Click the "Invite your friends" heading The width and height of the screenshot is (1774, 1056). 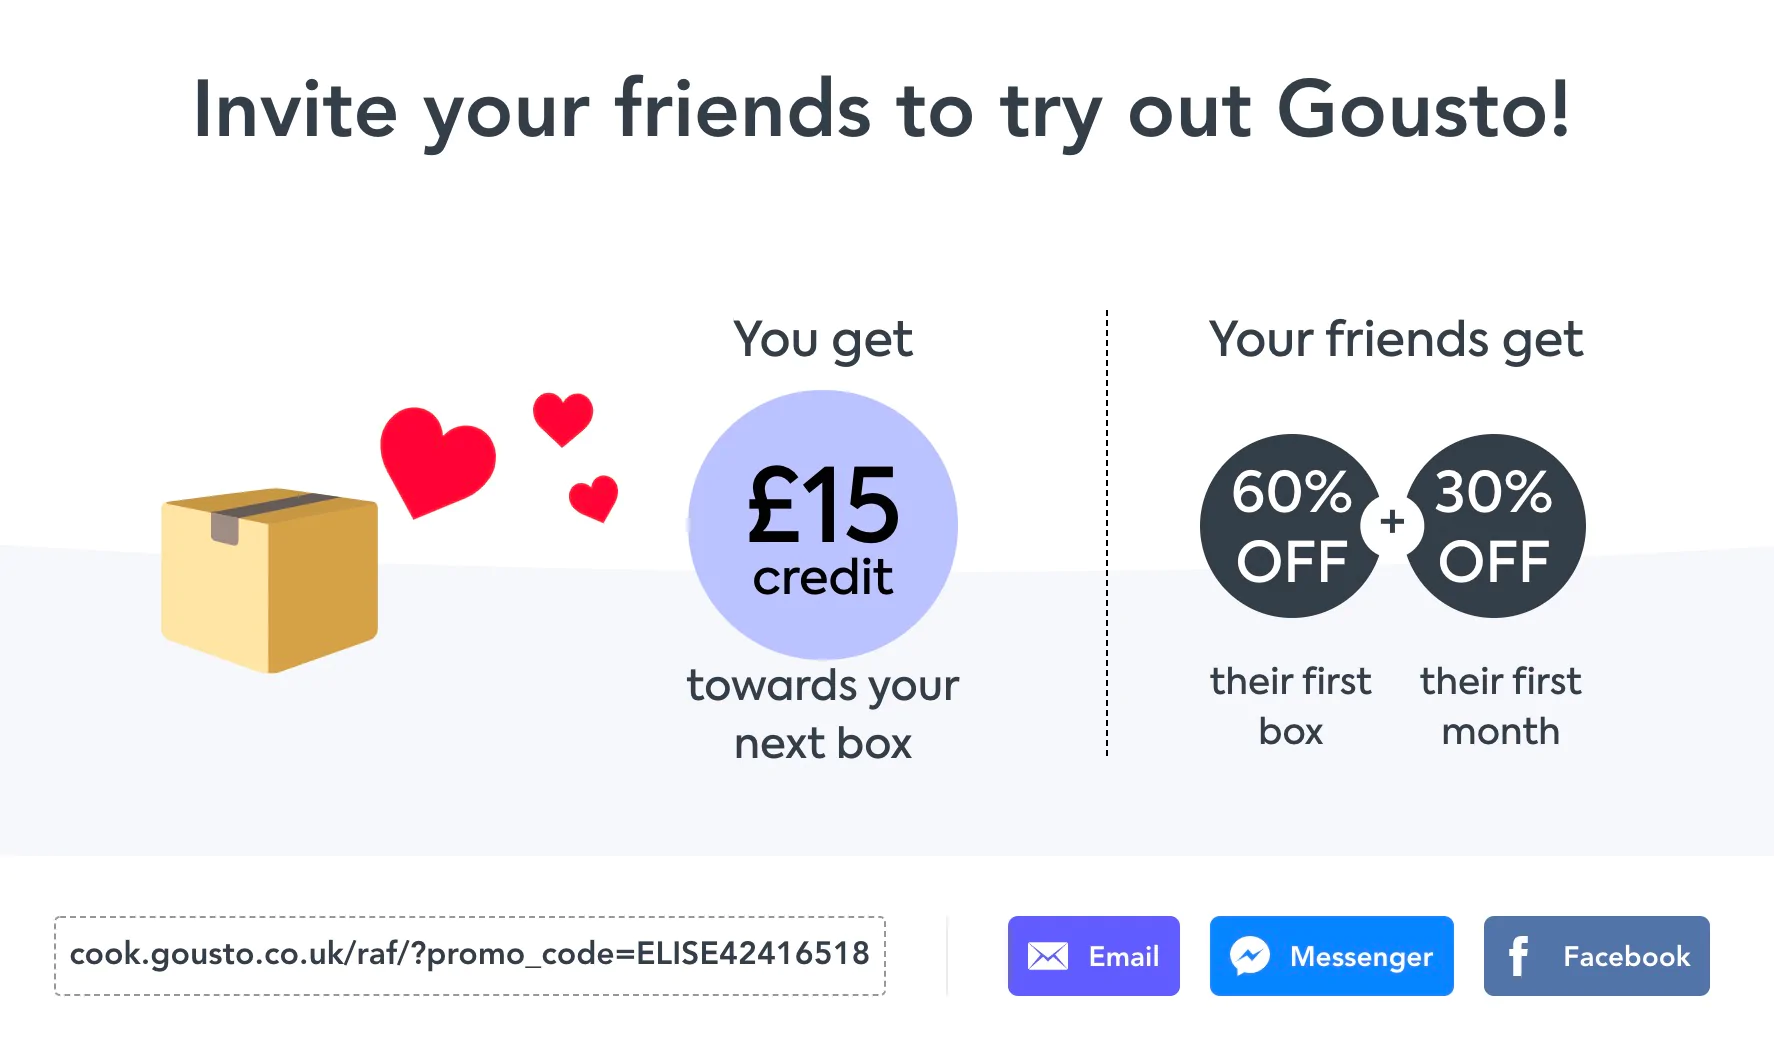coord(881,110)
